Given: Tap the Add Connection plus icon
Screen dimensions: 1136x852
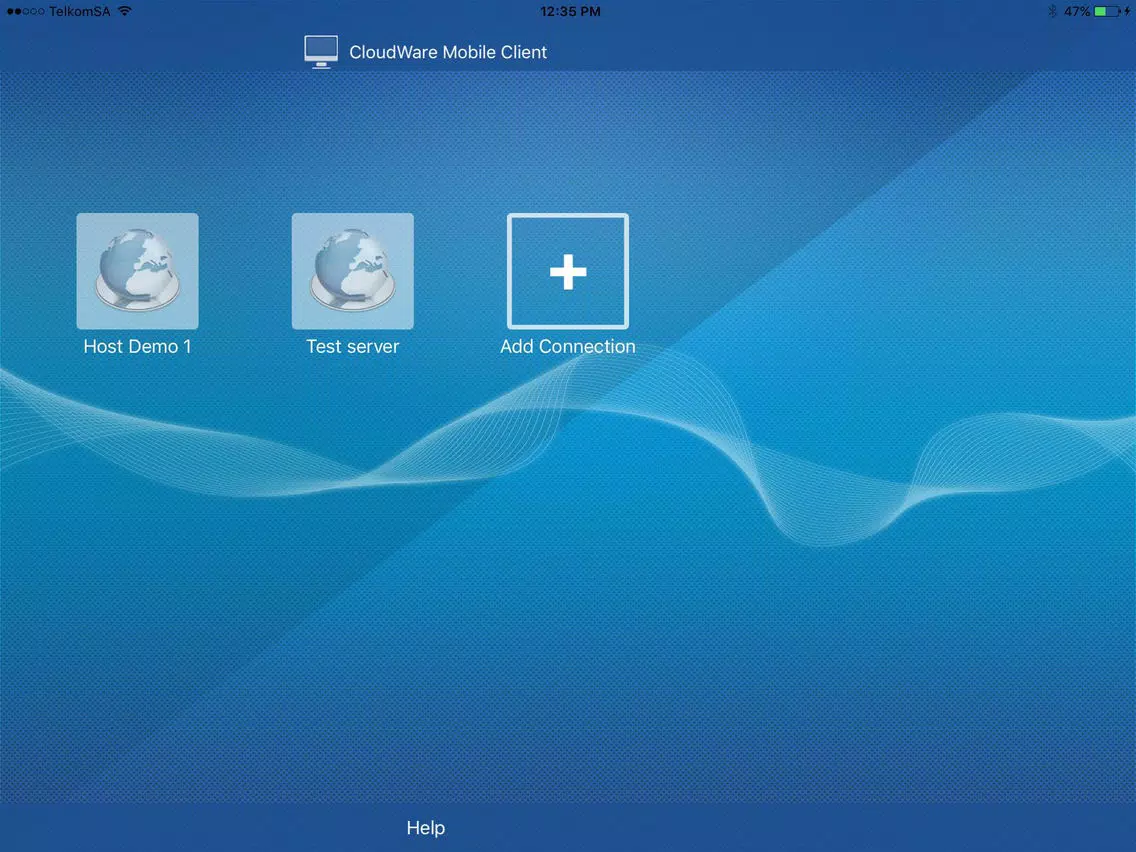Looking at the screenshot, I should (x=568, y=271).
